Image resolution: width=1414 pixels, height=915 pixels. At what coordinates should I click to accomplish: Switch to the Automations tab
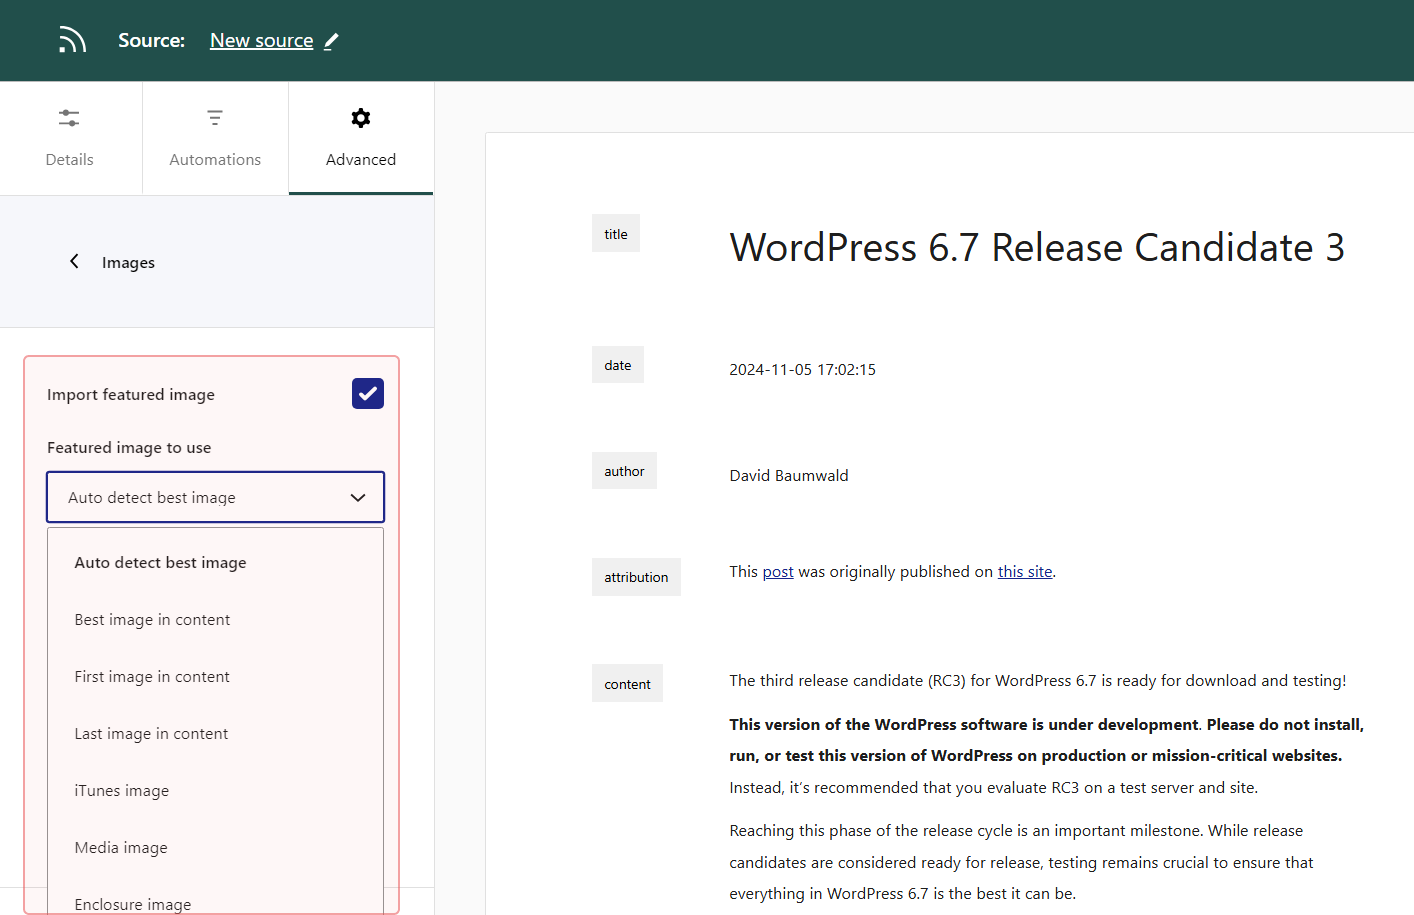click(x=215, y=138)
